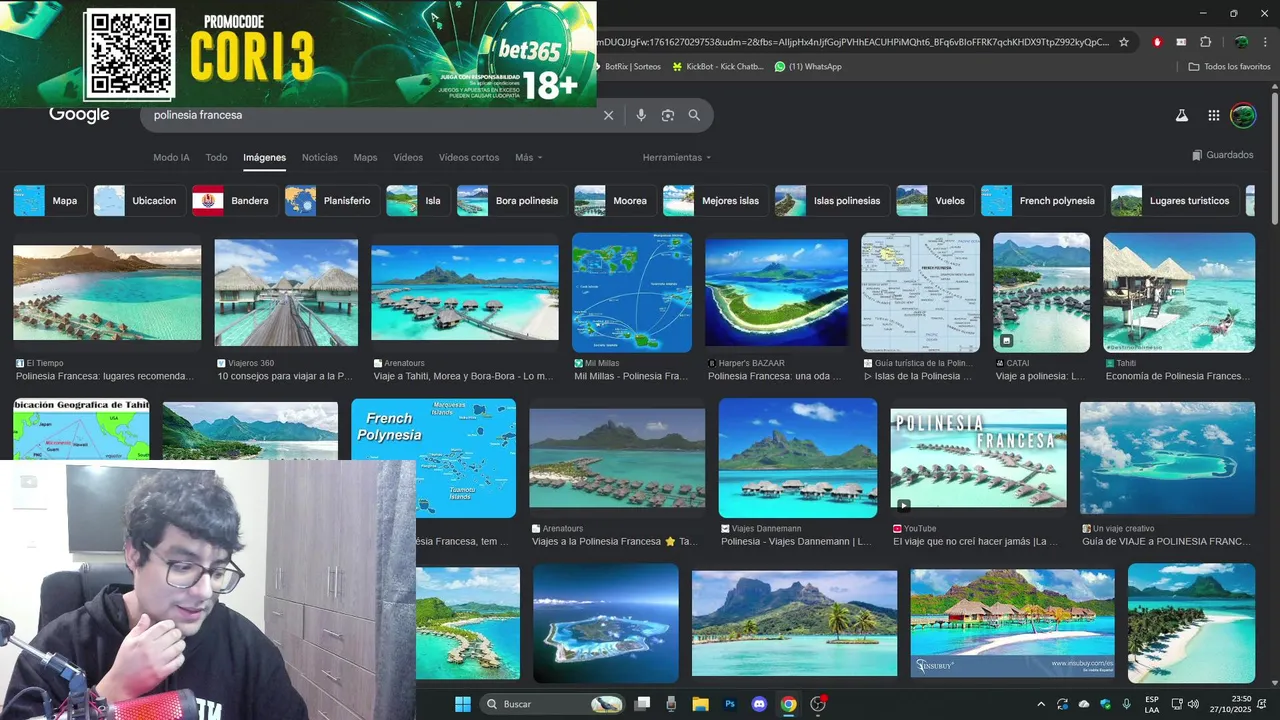Select the Islas polinesias chip
Screen dimensions: 1280x720
(832, 201)
